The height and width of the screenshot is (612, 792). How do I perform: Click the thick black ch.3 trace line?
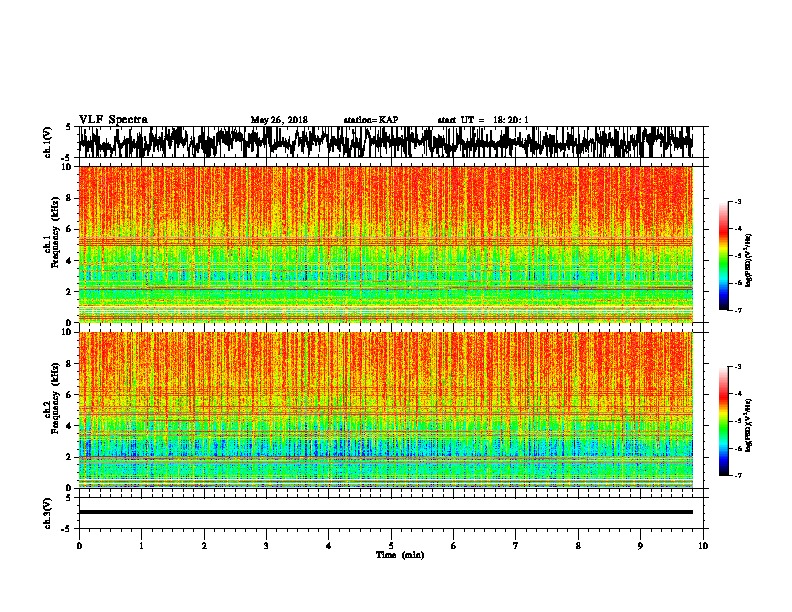tap(385, 512)
